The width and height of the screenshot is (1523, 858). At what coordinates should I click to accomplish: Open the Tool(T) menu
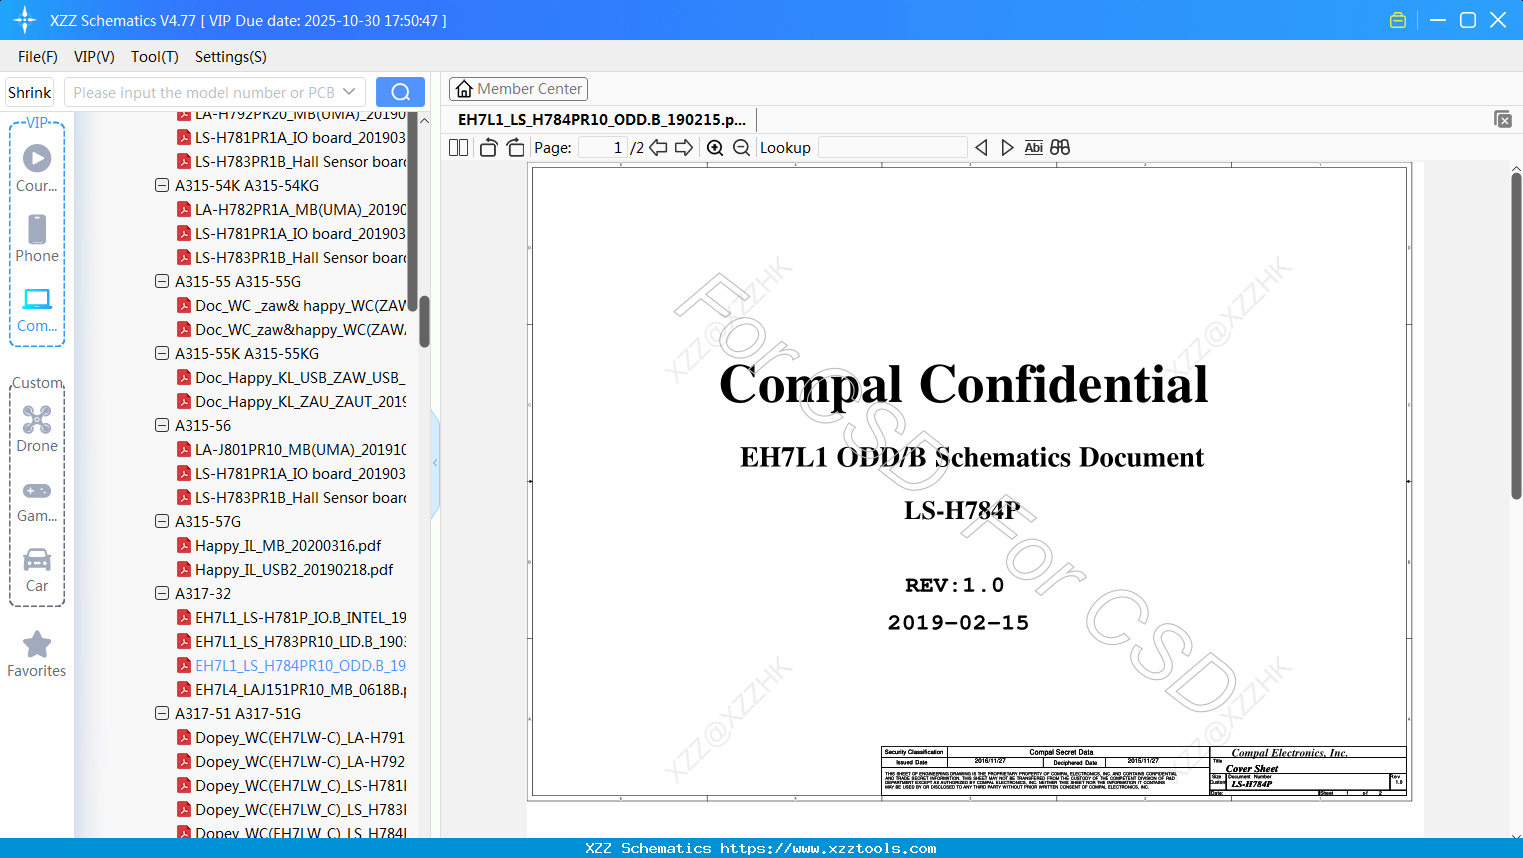pos(155,57)
